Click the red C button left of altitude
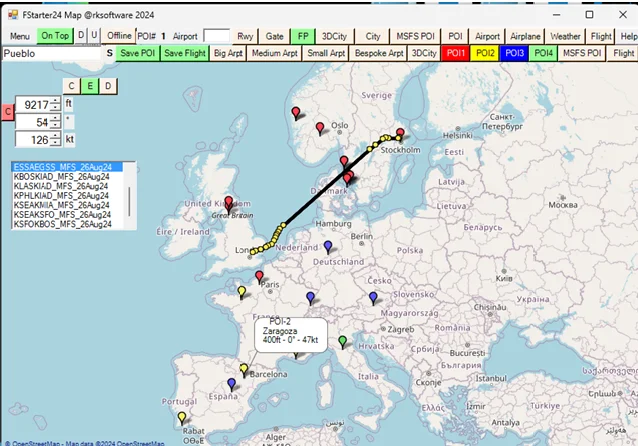638x446 pixels. tap(8, 112)
